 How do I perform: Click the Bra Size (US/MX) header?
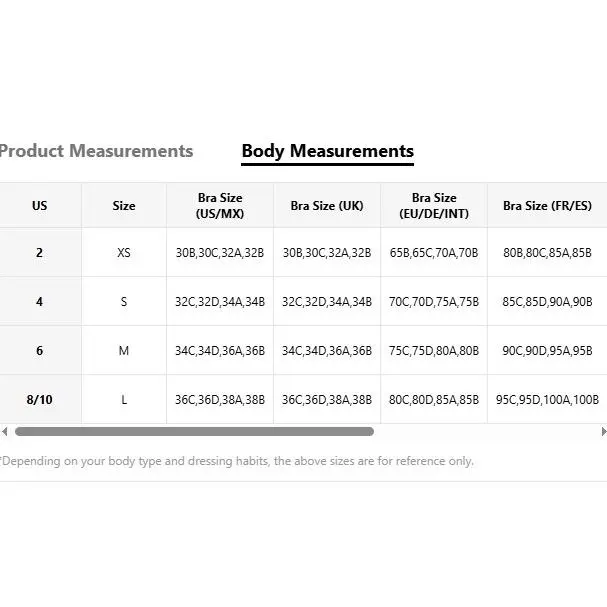point(220,206)
